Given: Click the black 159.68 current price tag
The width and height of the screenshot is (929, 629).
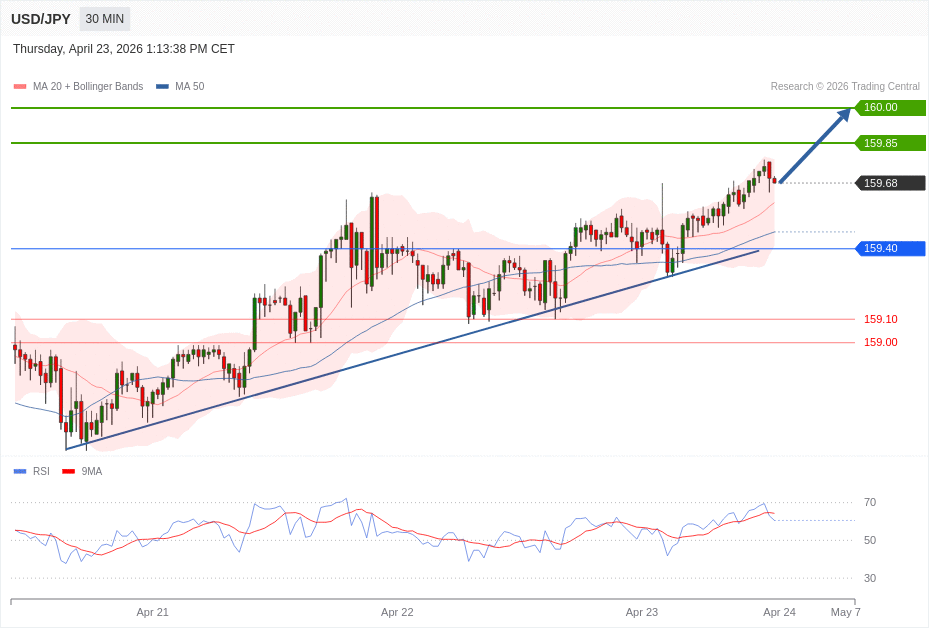Looking at the screenshot, I should pyautogui.click(x=889, y=183).
